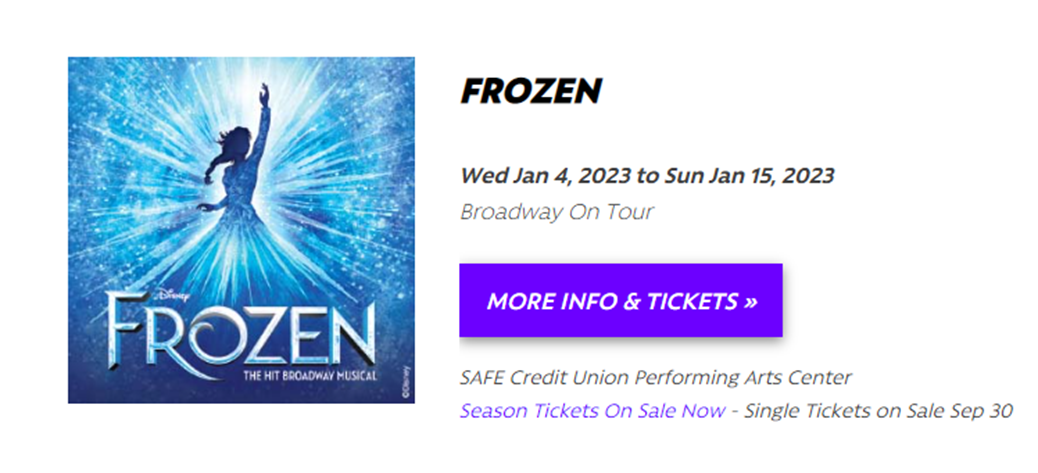Click the 'Sep 30' on-sale date
This screenshot has width=1038, height=473.
[x=984, y=410]
